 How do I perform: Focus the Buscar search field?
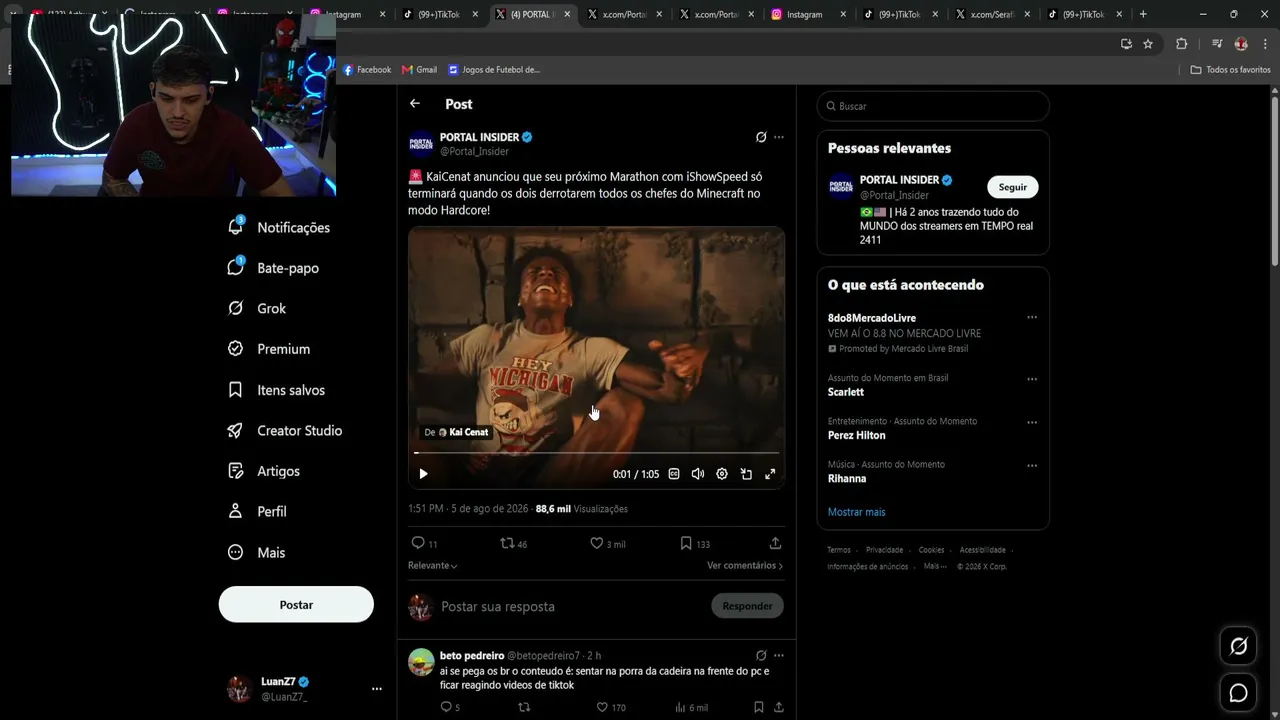point(933,106)
